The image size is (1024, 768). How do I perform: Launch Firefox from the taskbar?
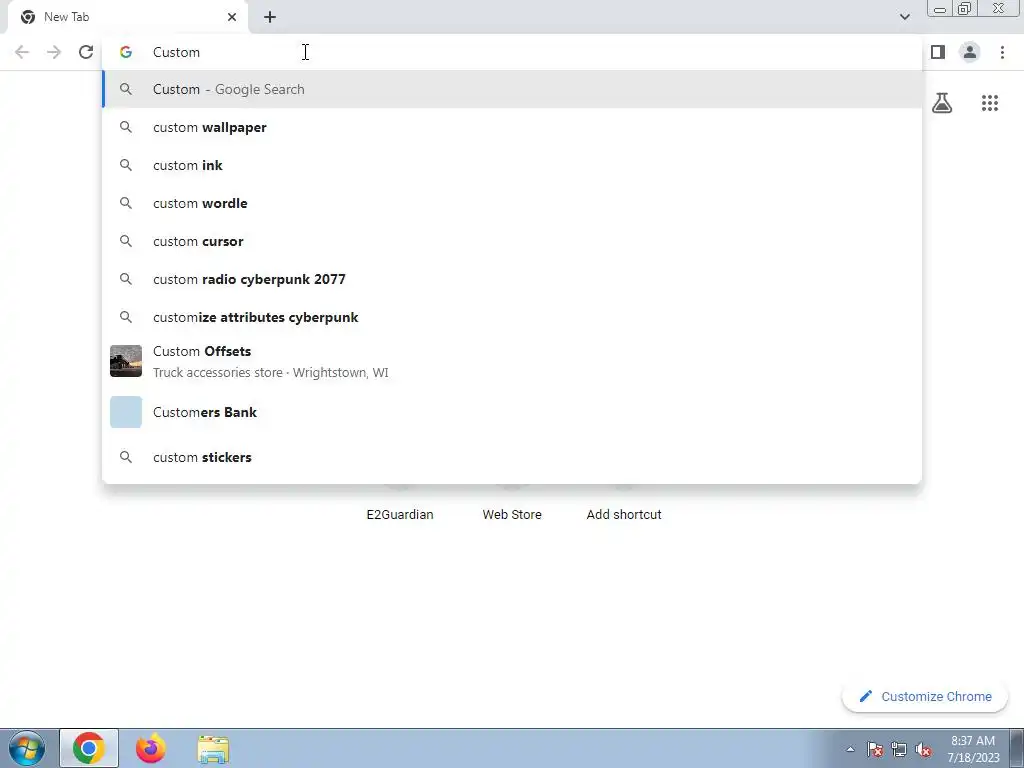(151, 748)
